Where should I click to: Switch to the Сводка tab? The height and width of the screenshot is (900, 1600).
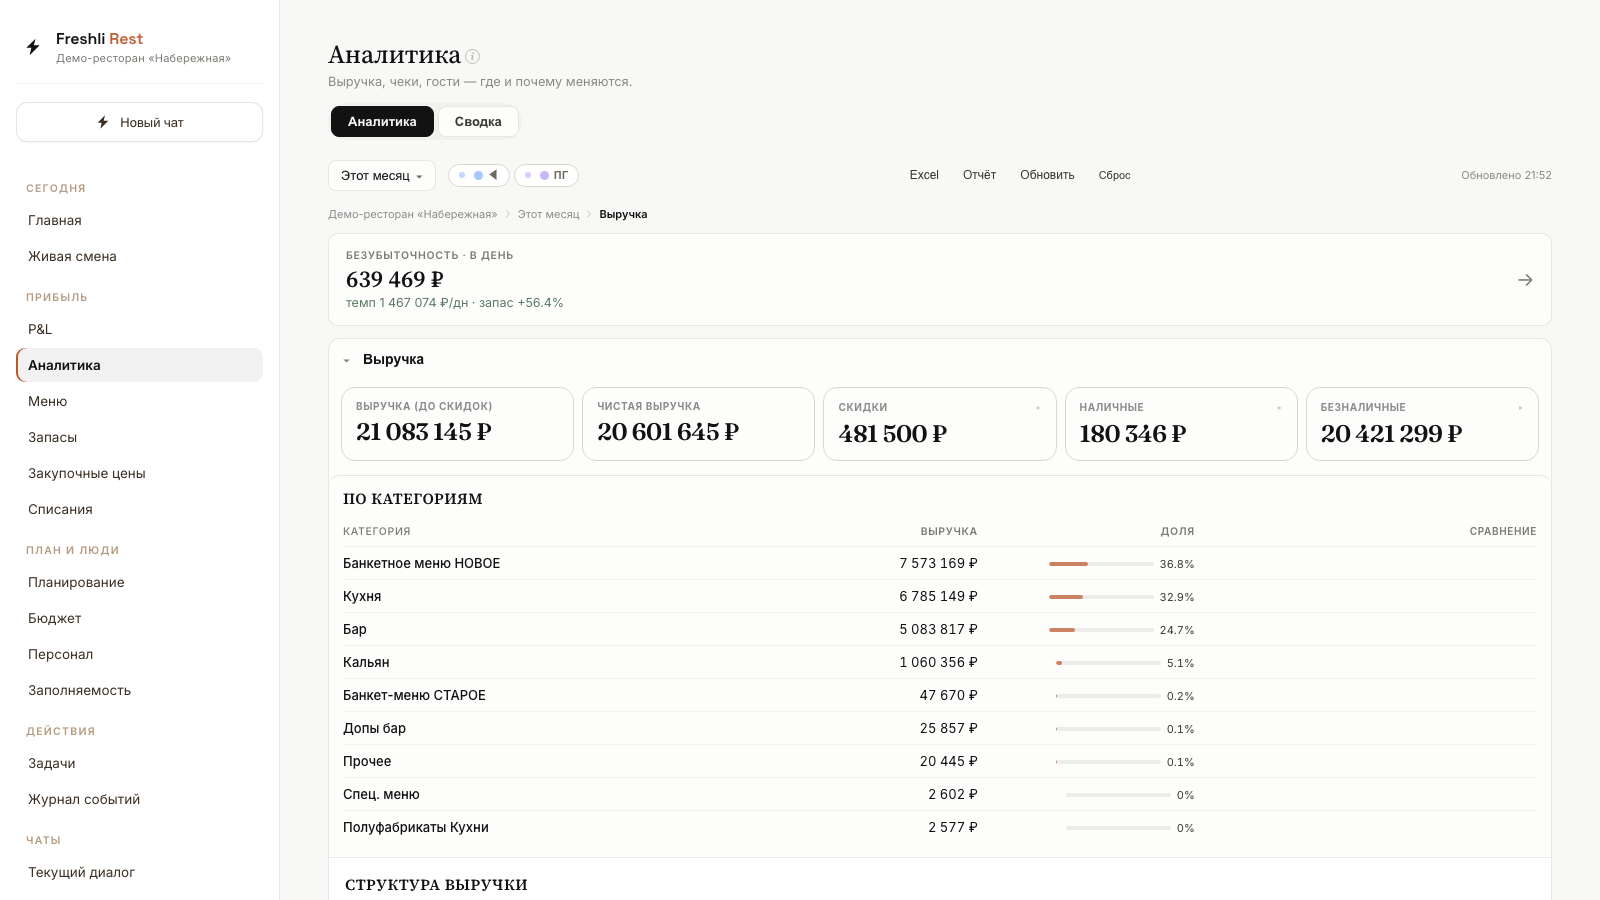point(478,121)
